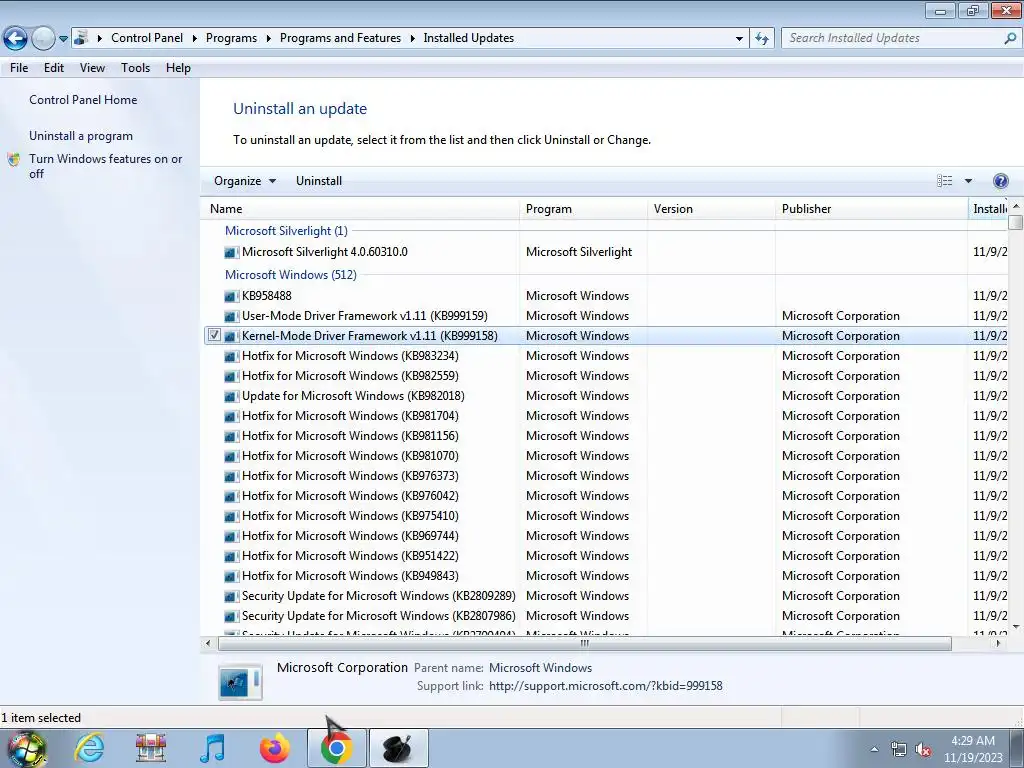Click the blue help icon
The image size is (1024, 768).
coord(1000,181)
